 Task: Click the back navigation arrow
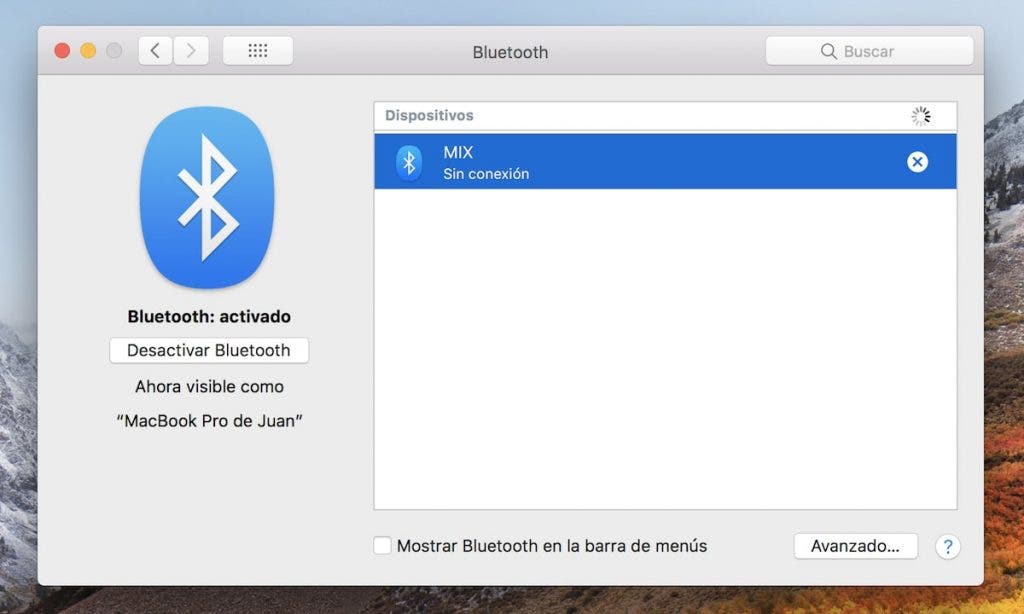click(154, 50)
